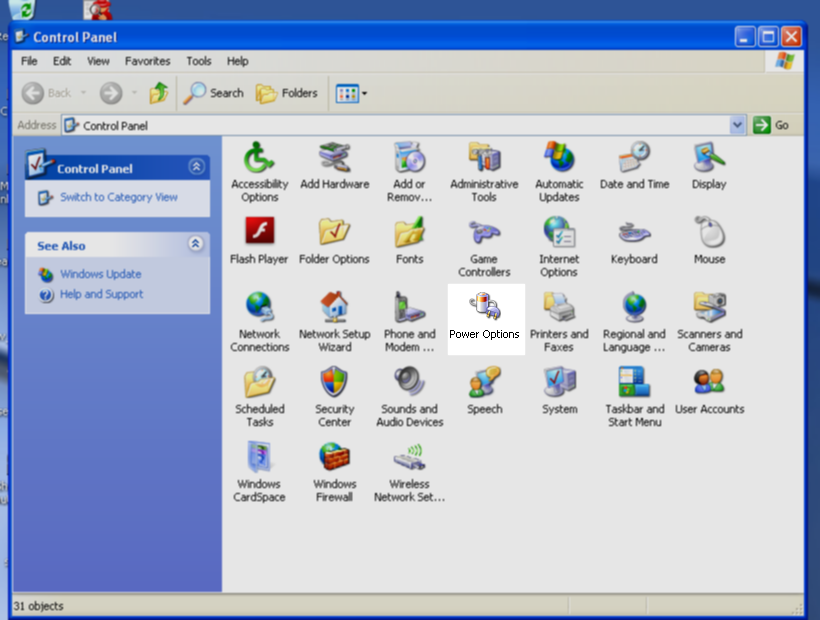The image size is (820, 620).
Task: Open the Tools menu
Action: click(199, 61)
